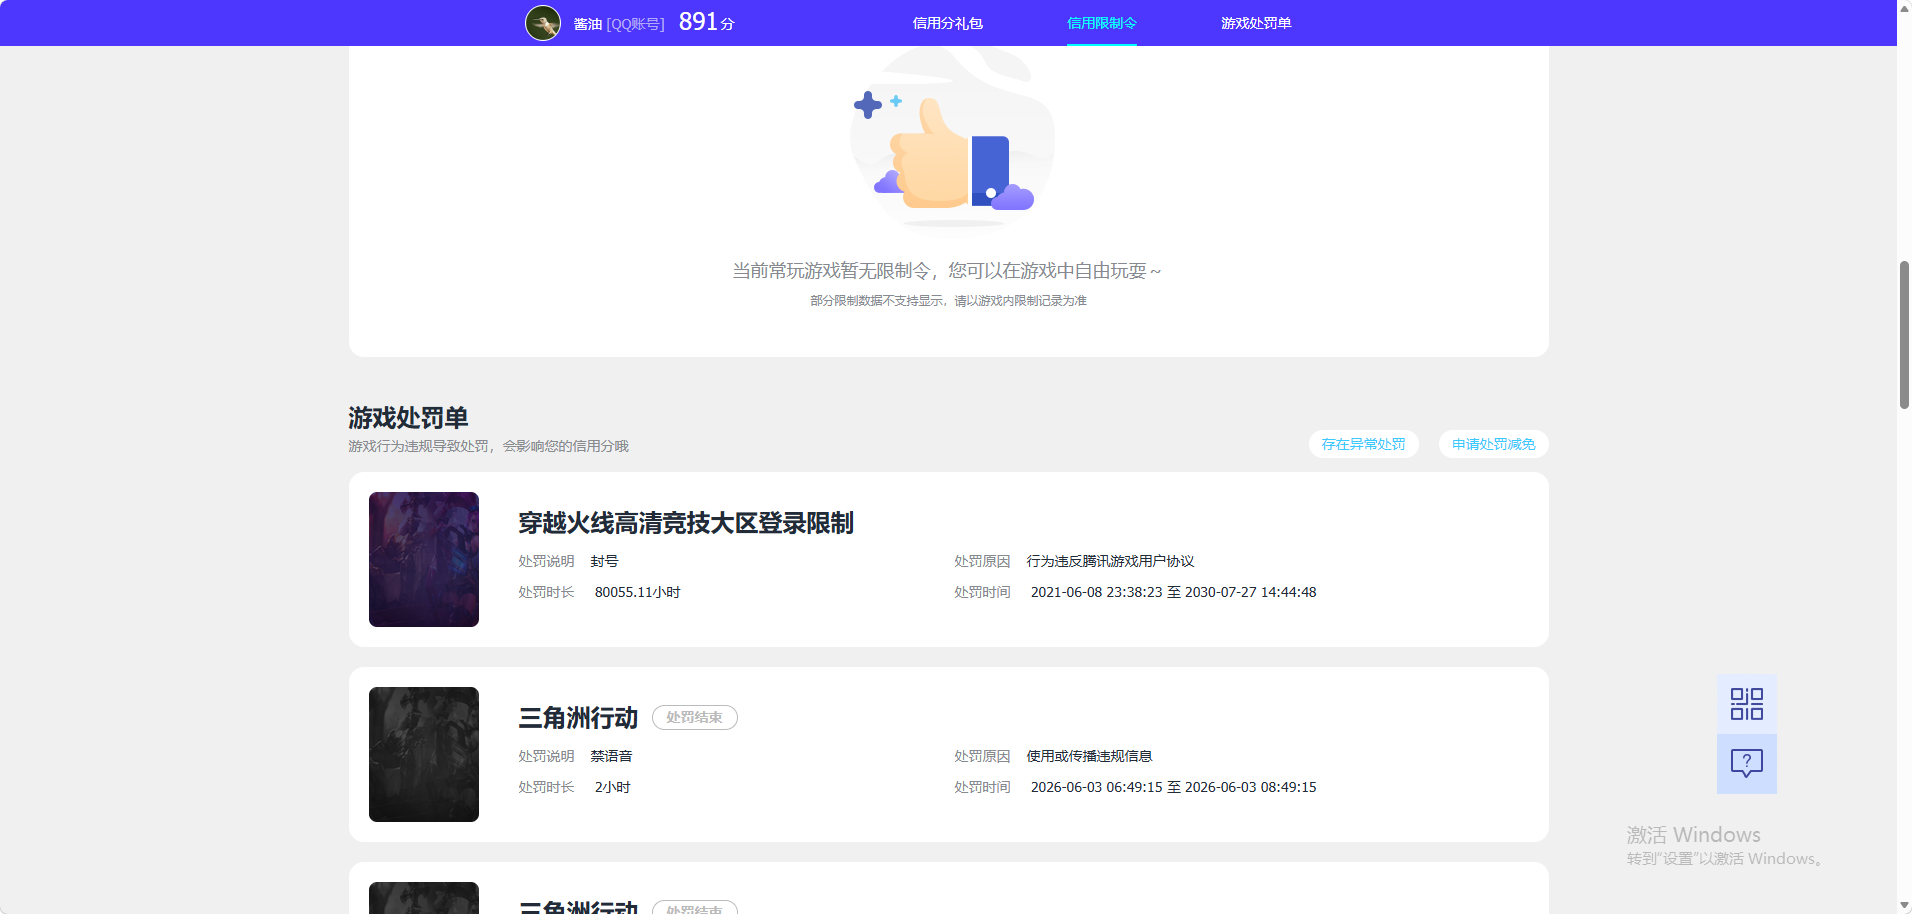Image resolution: width=1912 pixels, height=914 pixels.
Task: Click scrollbar down arrow
Action: point(1904,906)
